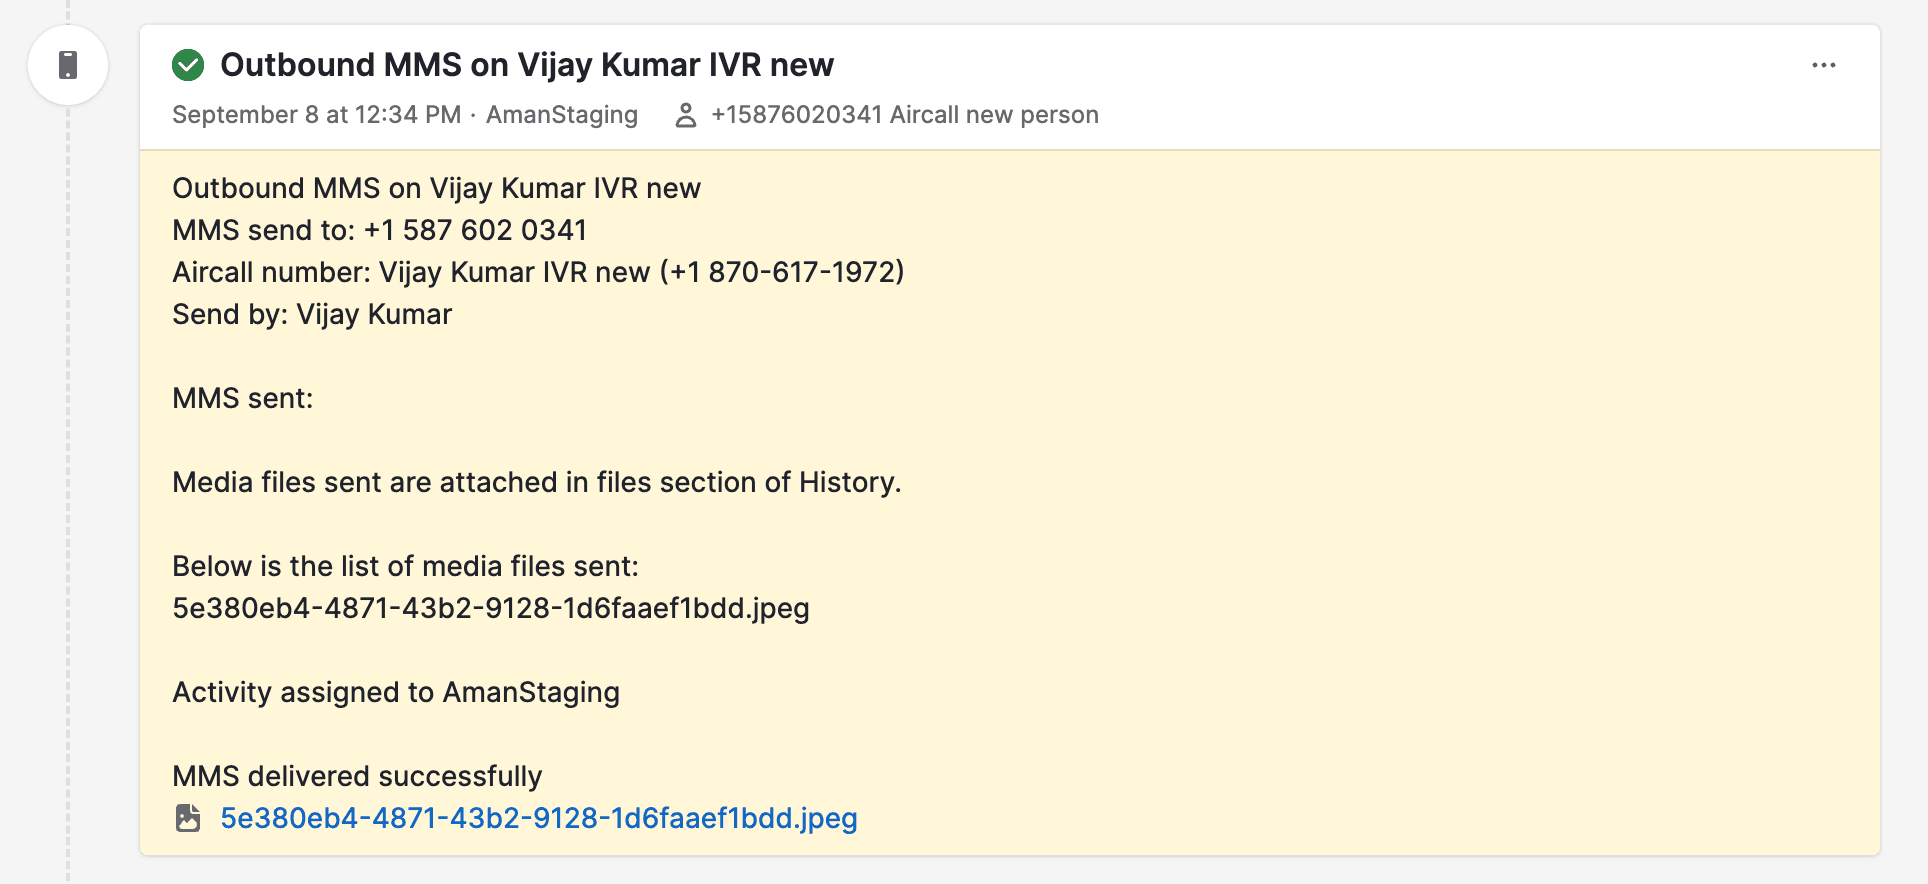The image size is (1928, 884).
Task: Click the 'MMS sent:' text line
Action: pos(242,398)
